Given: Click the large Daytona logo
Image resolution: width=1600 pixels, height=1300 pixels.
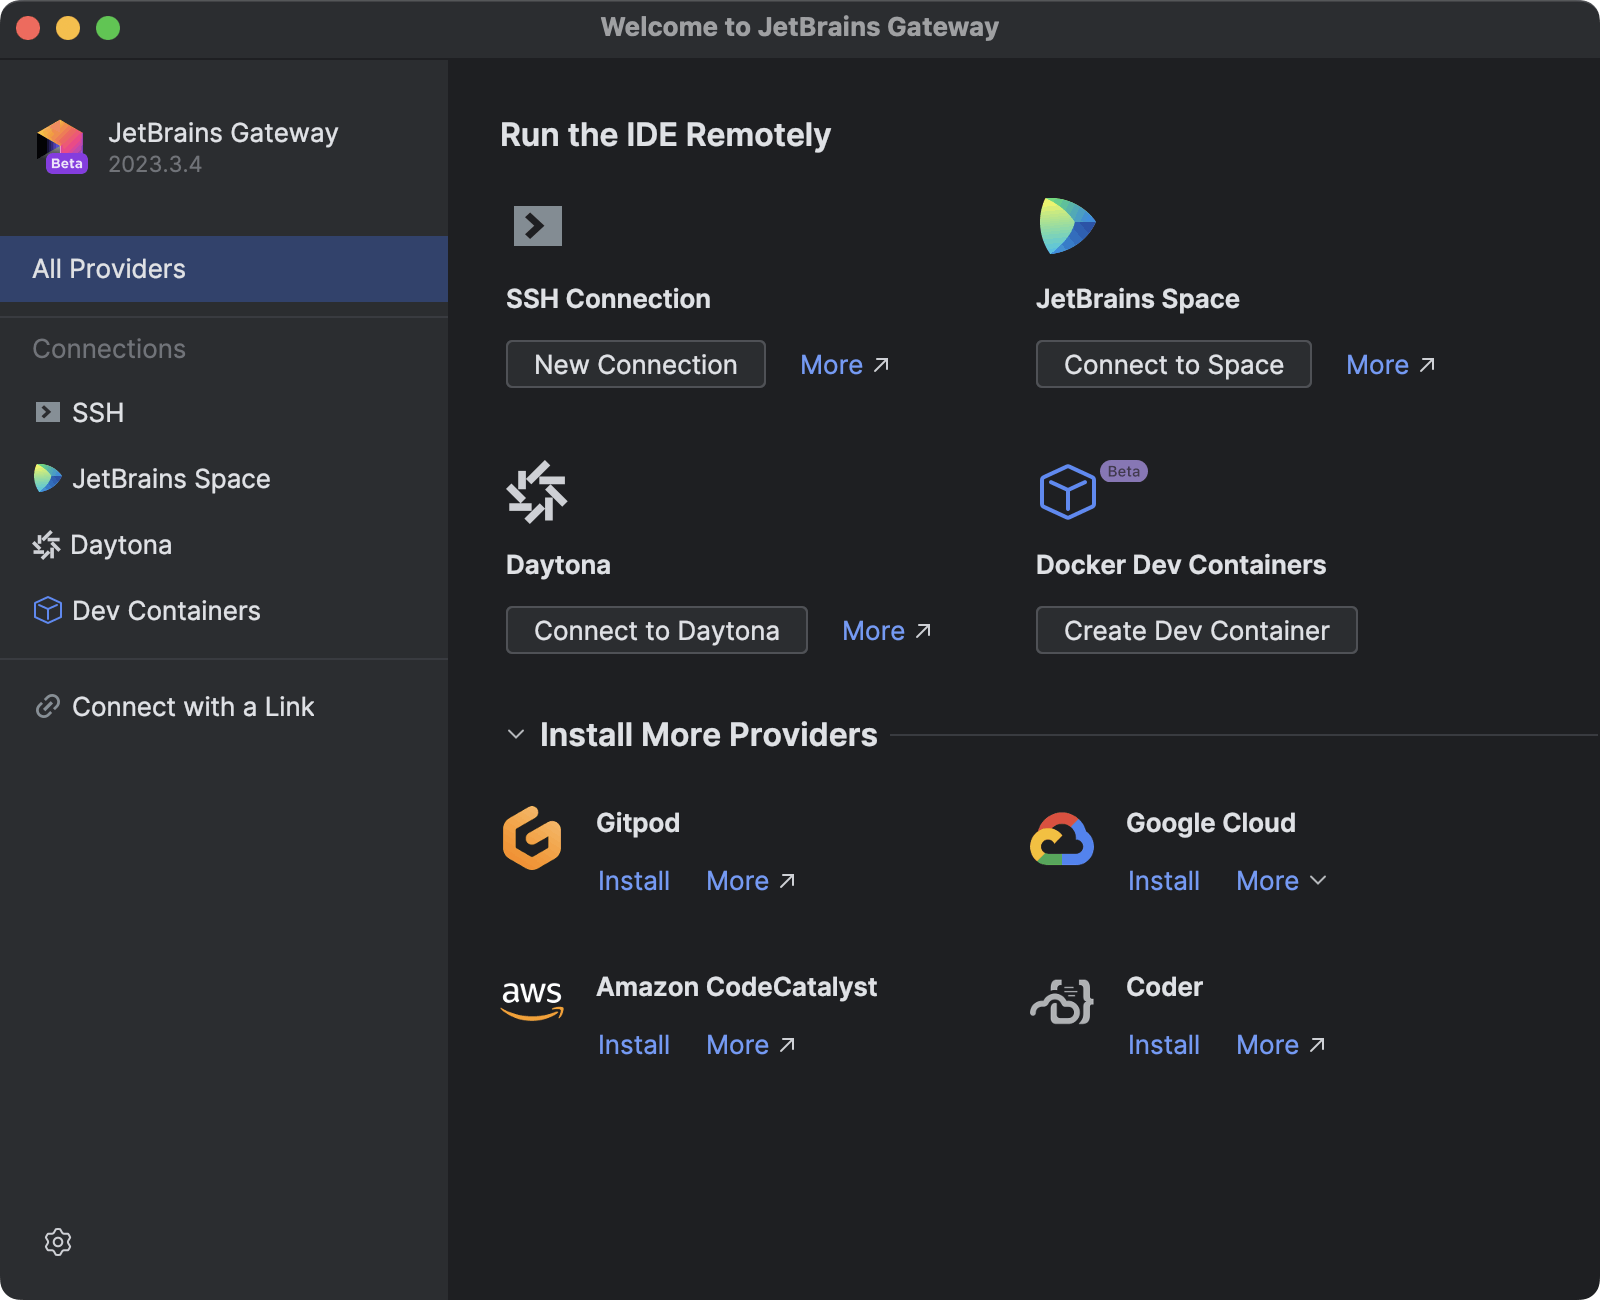Looking at the screenshot, I should (x=537, y=492).
